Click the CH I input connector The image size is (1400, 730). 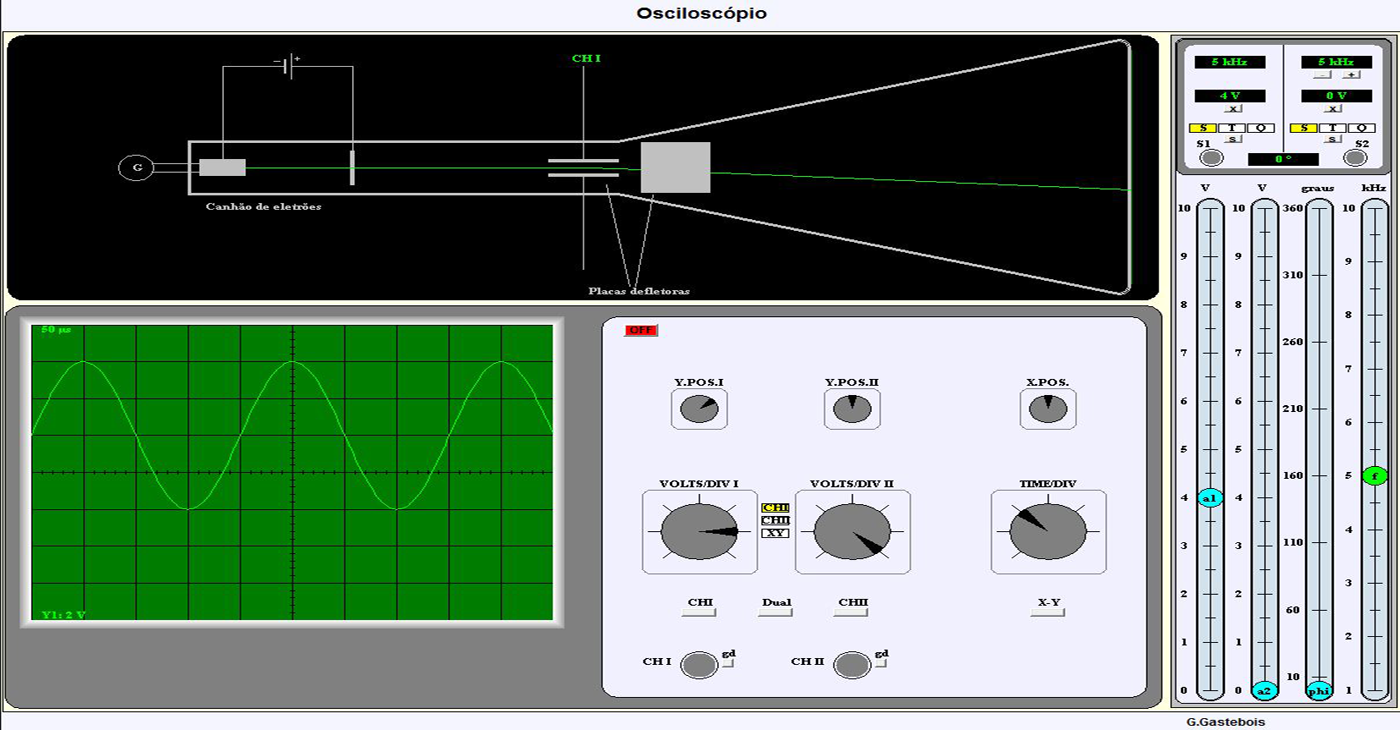(699, 665)
